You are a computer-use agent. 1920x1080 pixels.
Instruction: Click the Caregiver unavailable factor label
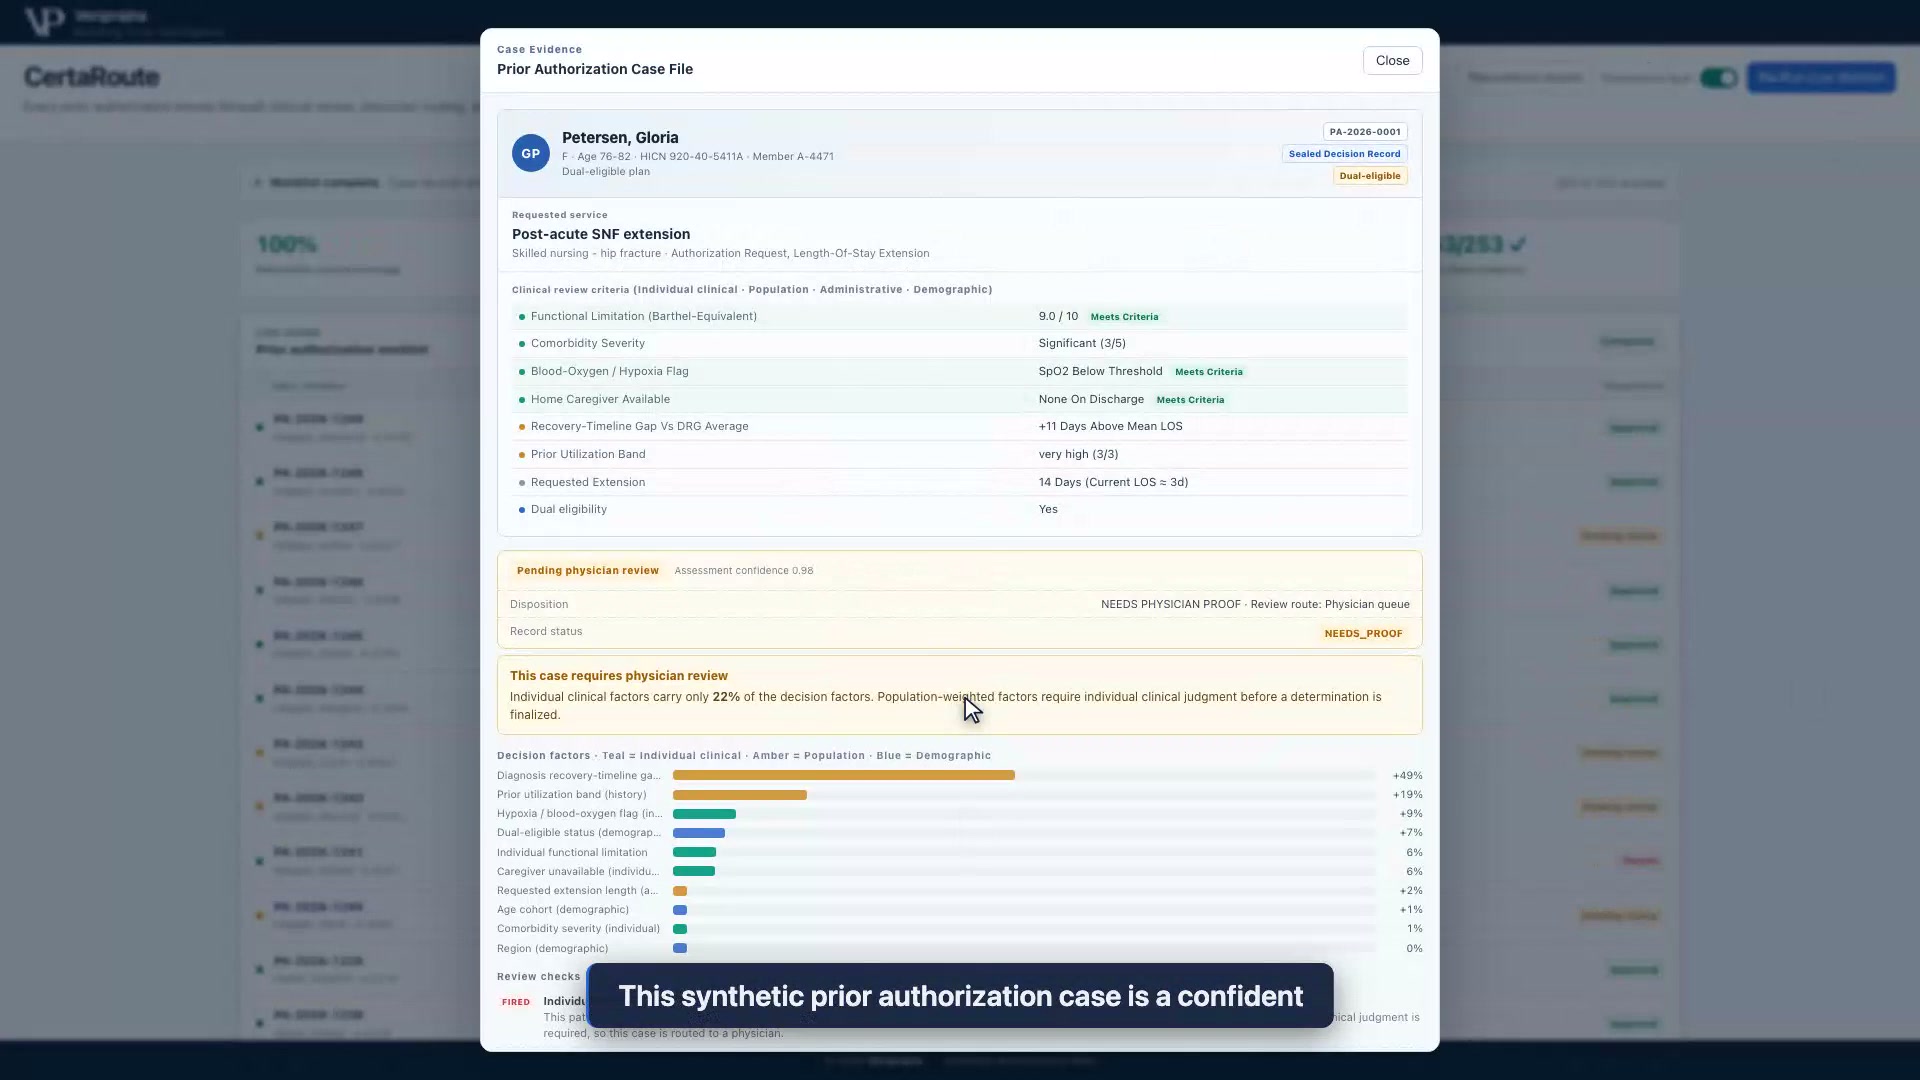pos(578,872)
